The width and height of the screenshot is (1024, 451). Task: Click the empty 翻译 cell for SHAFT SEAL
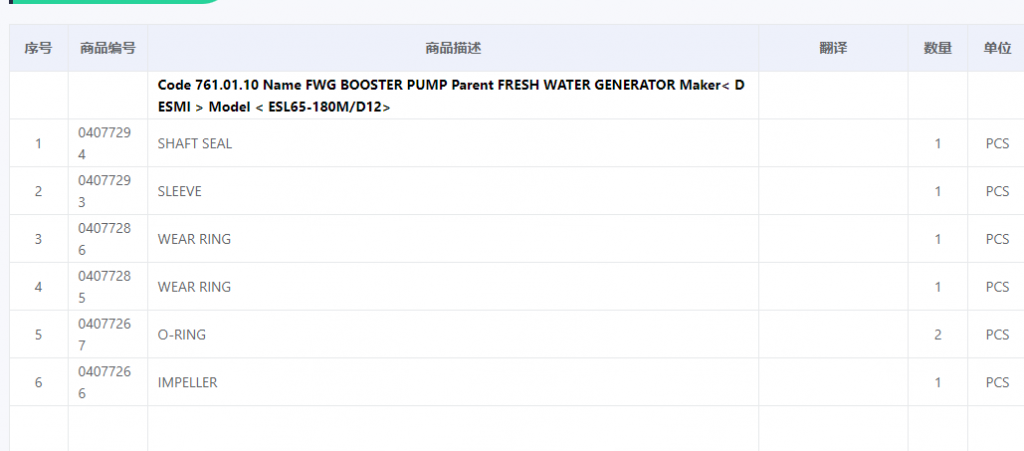(x=833, y=143)
